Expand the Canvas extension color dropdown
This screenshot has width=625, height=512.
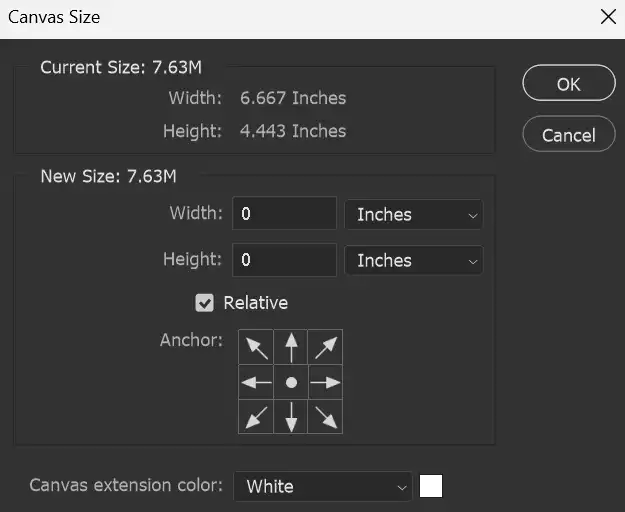tap(323, 486)
